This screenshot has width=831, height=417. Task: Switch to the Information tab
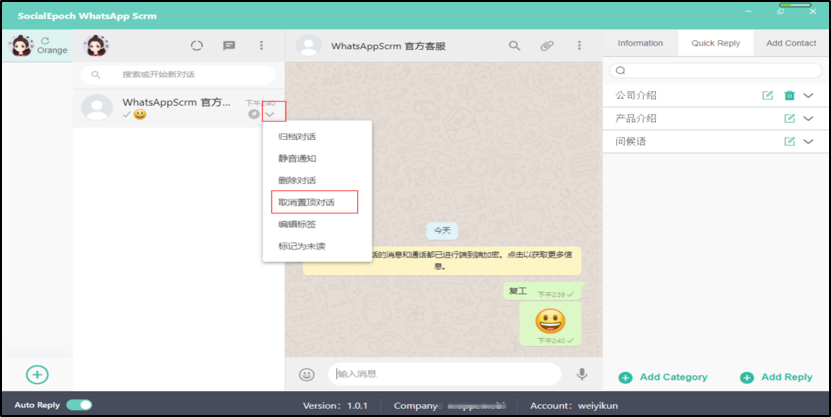tap(640, 43)
